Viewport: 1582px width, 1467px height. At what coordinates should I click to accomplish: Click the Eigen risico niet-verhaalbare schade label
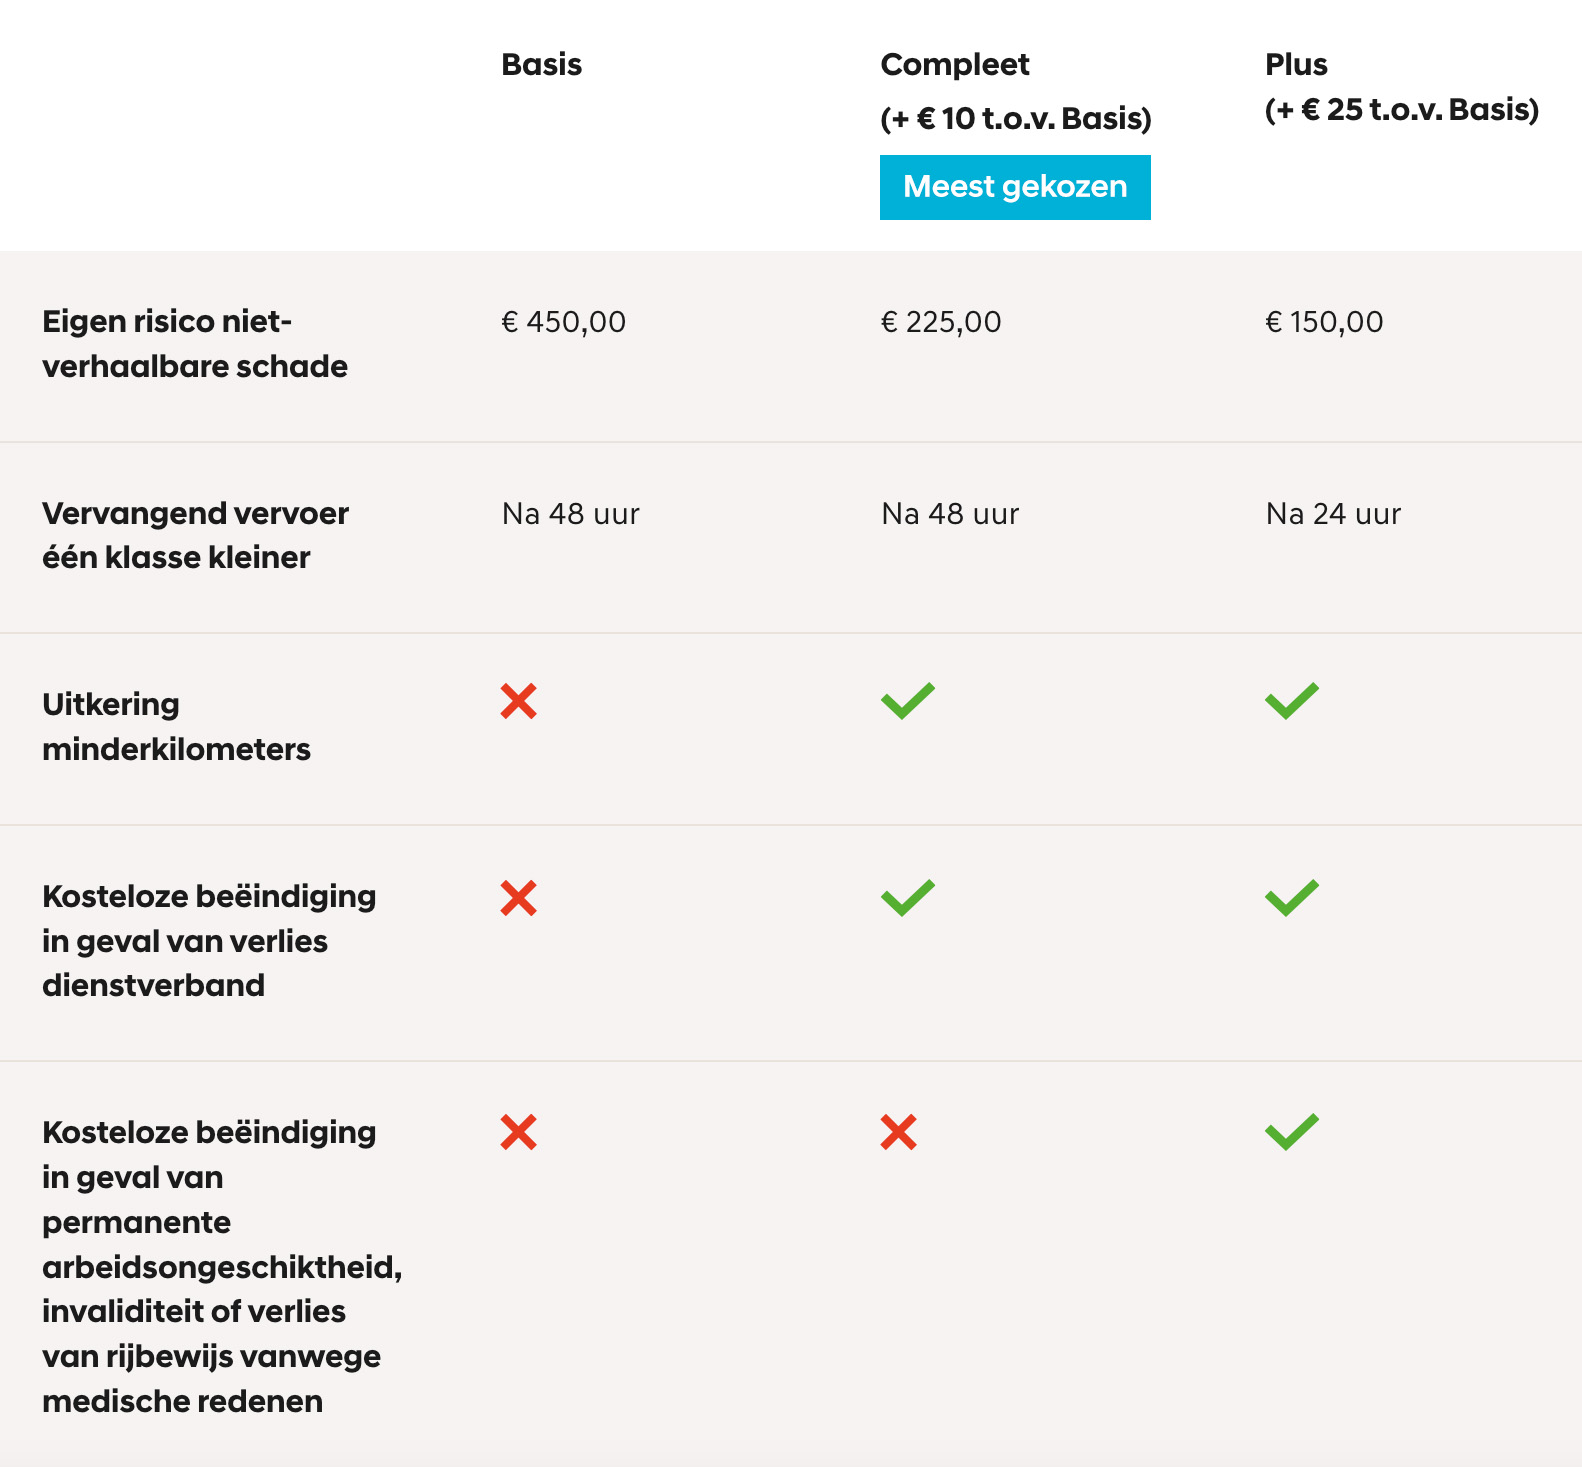point(195,344)
